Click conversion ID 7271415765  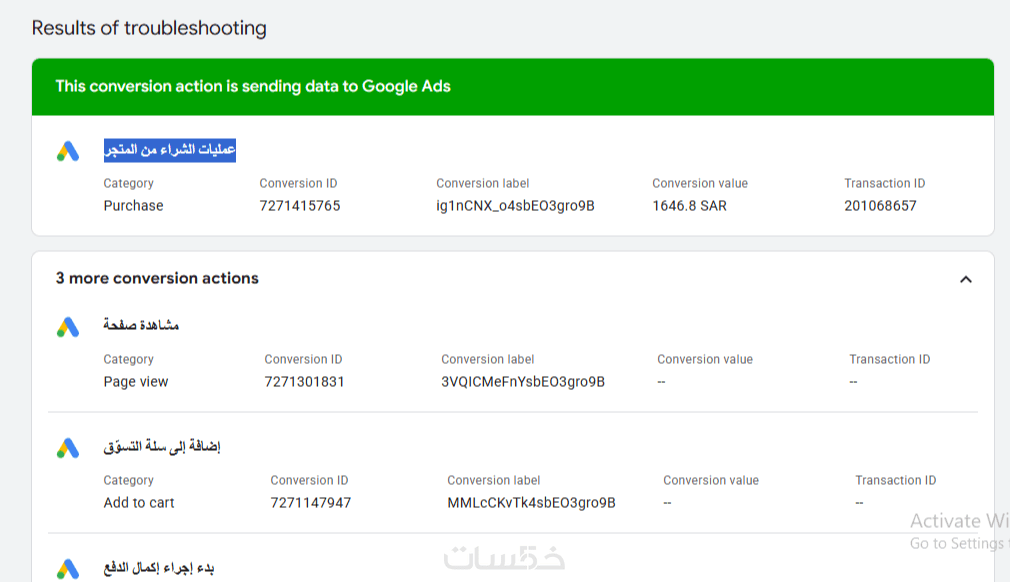point(299,206)
